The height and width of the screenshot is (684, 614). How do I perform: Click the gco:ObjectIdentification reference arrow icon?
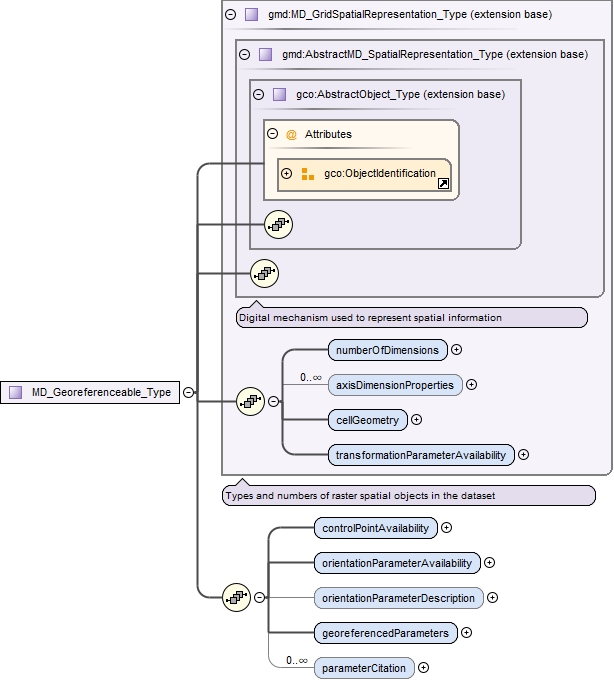(x=443, y=183)
